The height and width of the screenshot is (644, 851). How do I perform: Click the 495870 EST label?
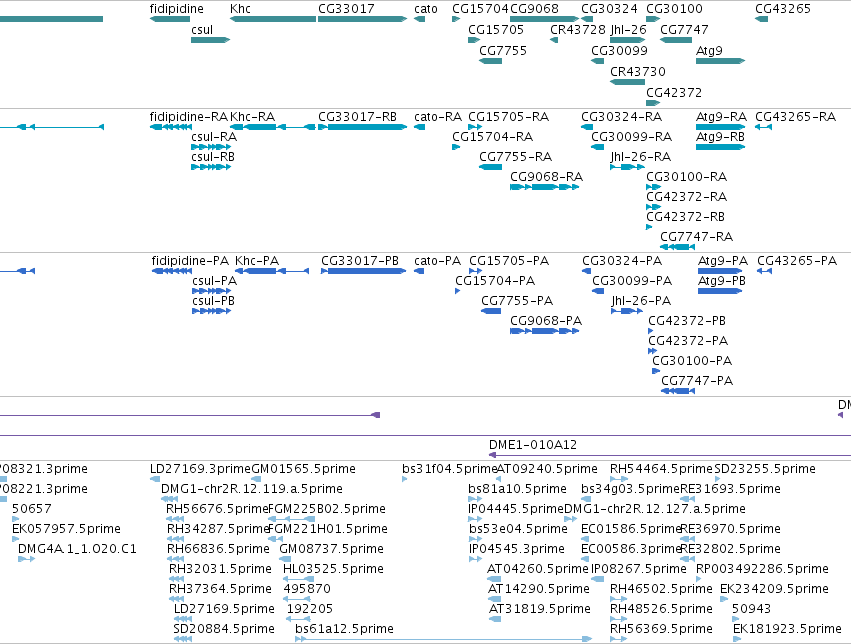(307, 589)
